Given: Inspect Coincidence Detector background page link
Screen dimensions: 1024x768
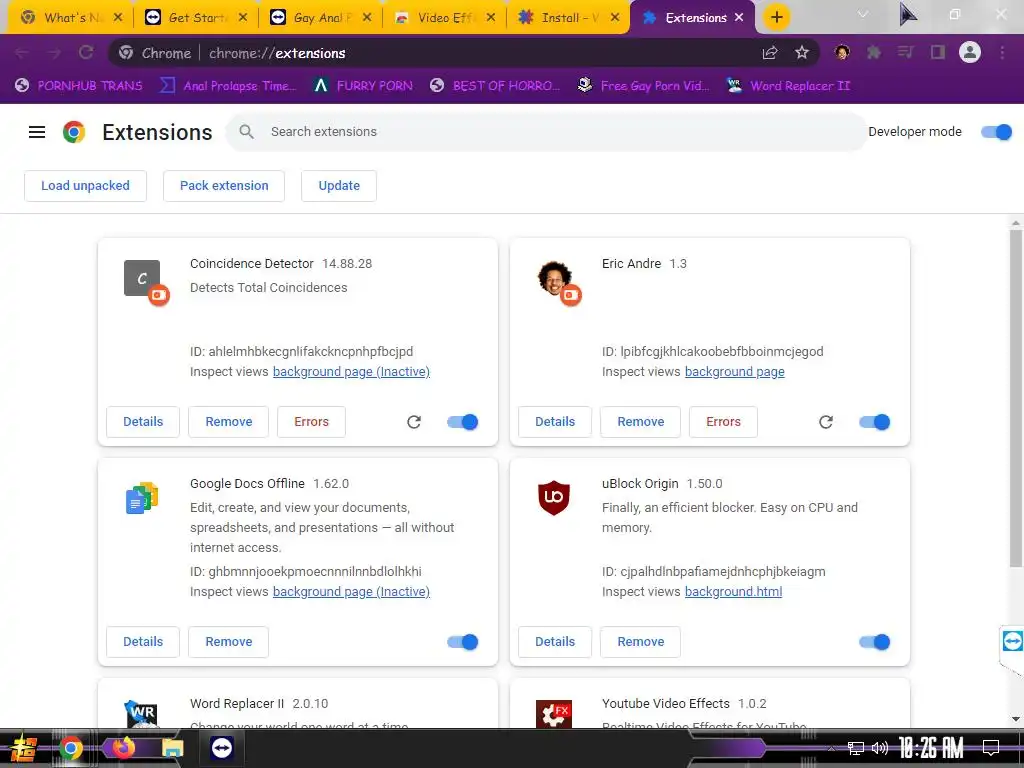Looking at the screenshot, I should (351, 372).
